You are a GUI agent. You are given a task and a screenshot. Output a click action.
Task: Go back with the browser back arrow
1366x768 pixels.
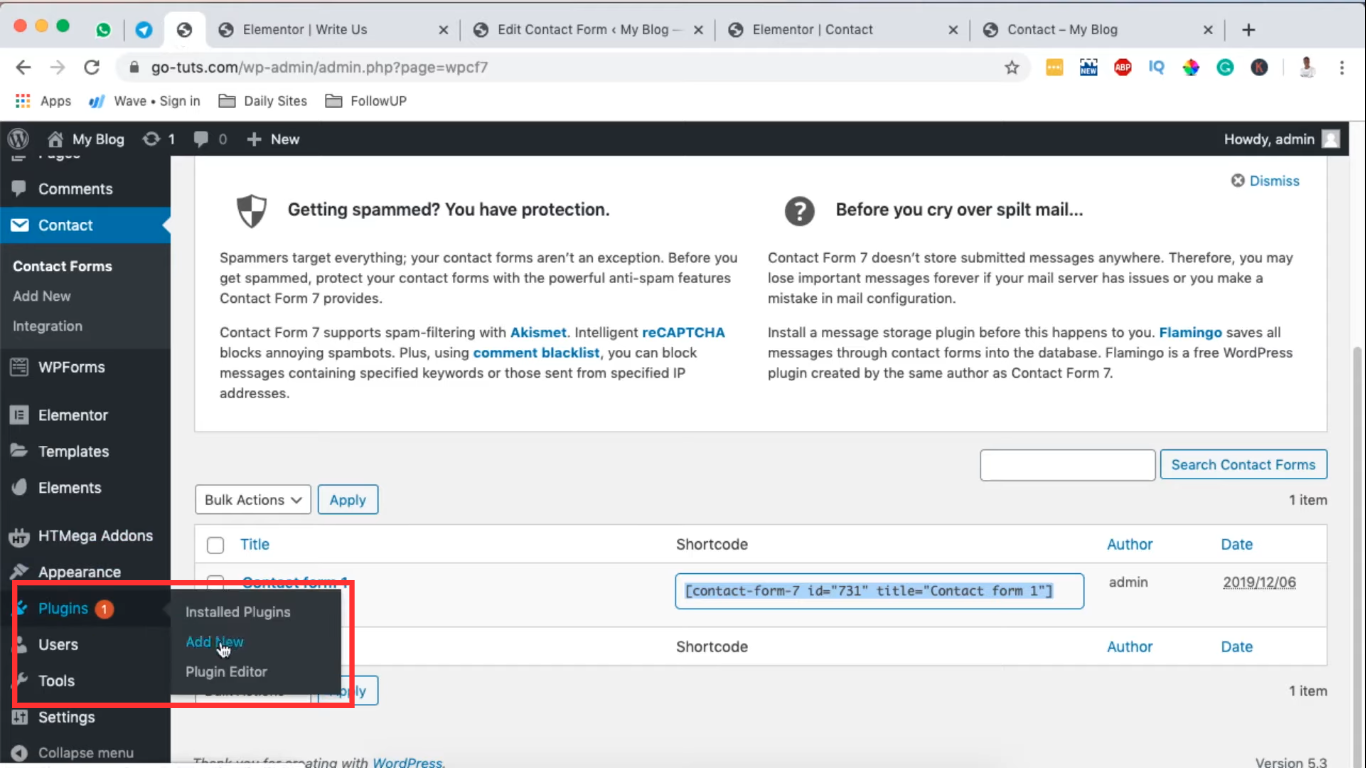[x=24, y=68]
